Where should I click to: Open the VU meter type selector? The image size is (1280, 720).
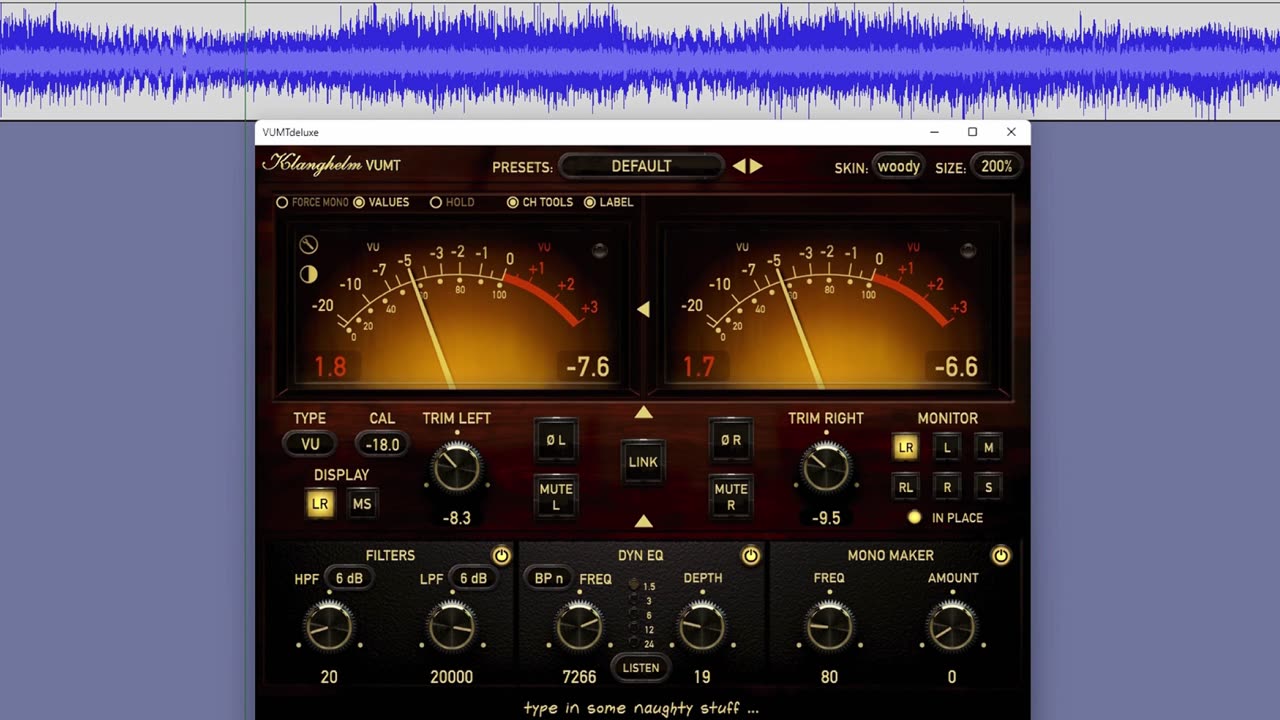pos(310,445)
